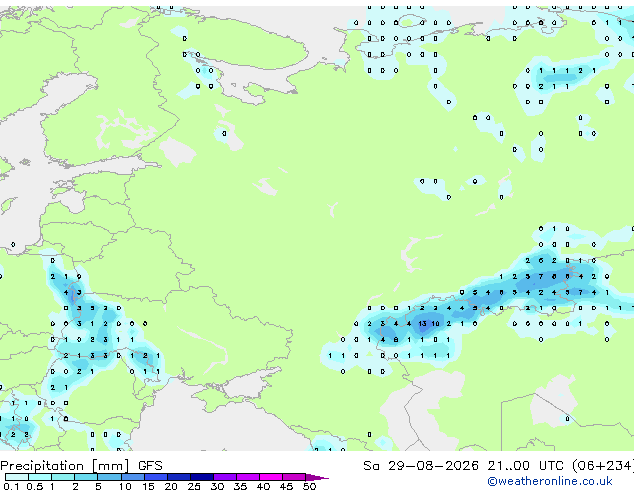Viewport: 634px width, 490px height.
Task: Click the forecast date 'Sa 29-08-2026 21:00 UTC' text
Action: [463, 466]
